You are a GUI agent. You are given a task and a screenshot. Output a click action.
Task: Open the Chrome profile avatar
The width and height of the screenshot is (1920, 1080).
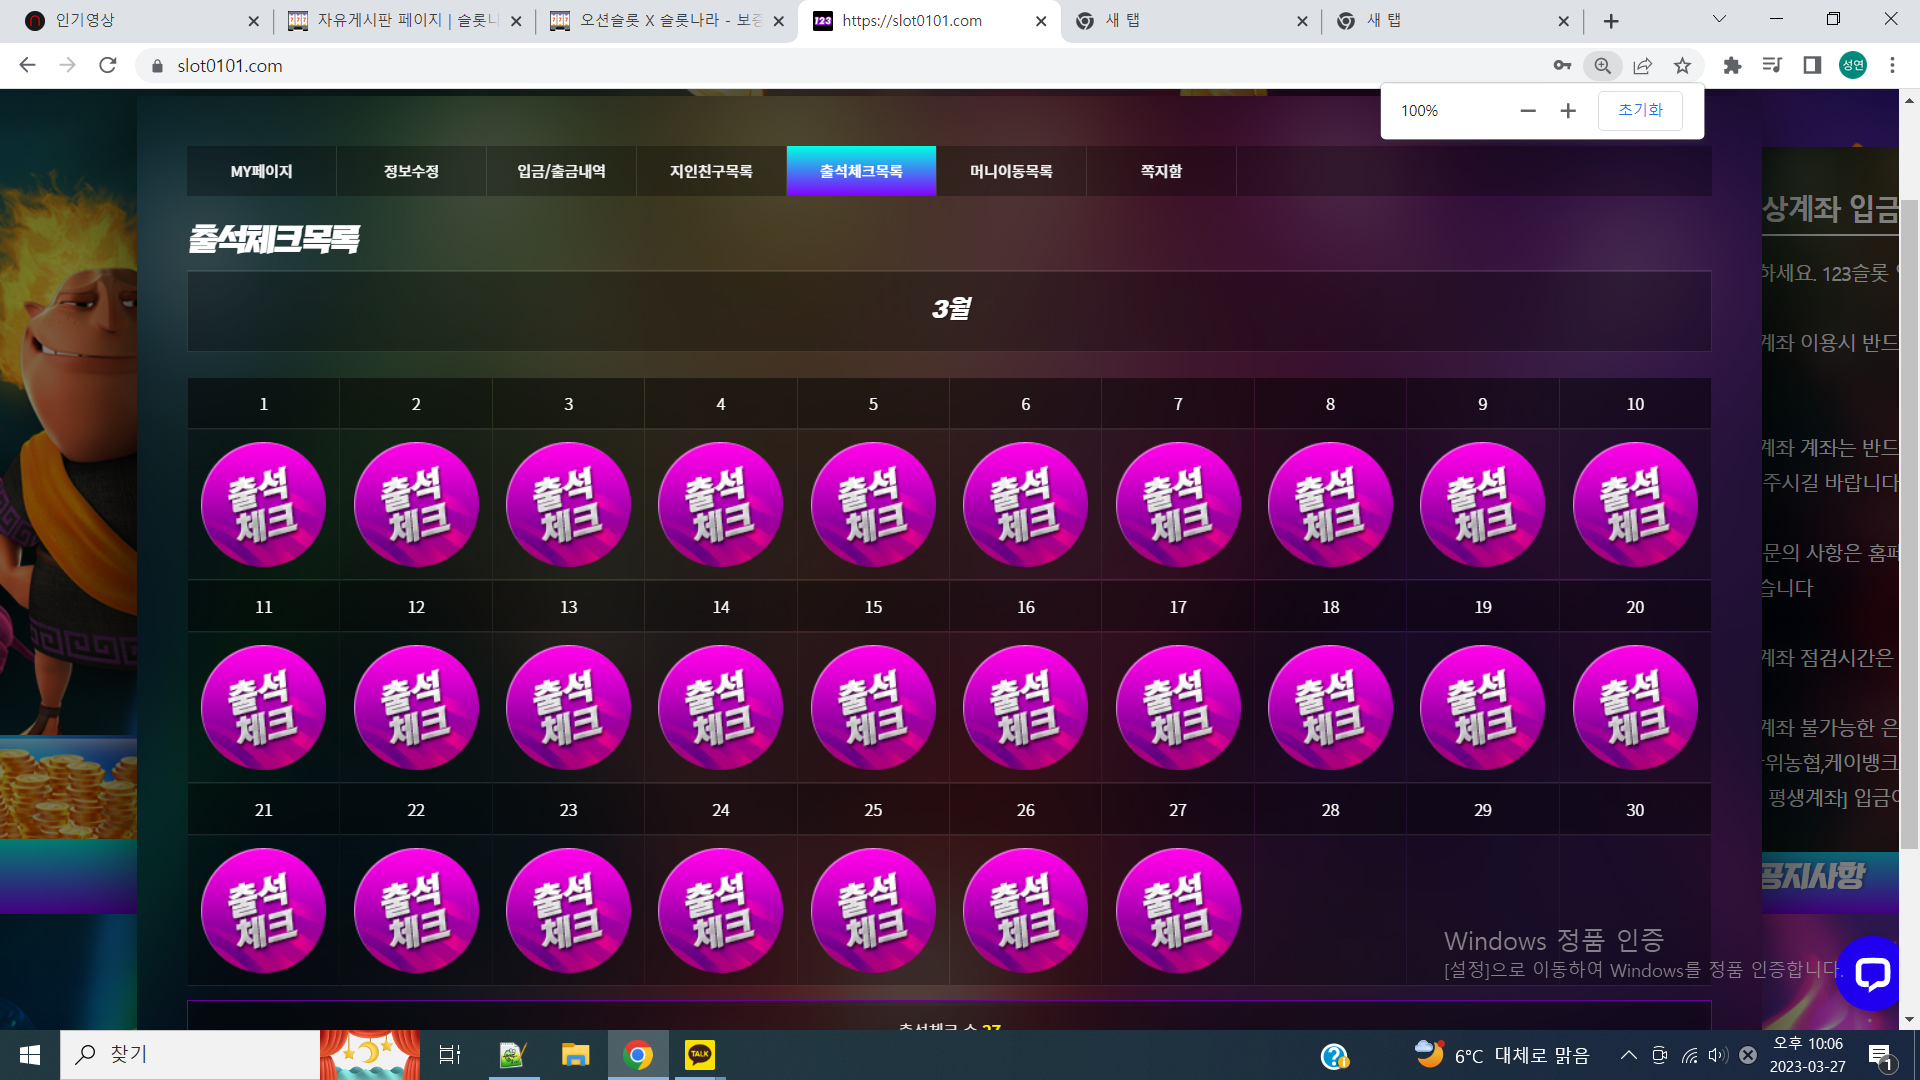pos(1853,66)
